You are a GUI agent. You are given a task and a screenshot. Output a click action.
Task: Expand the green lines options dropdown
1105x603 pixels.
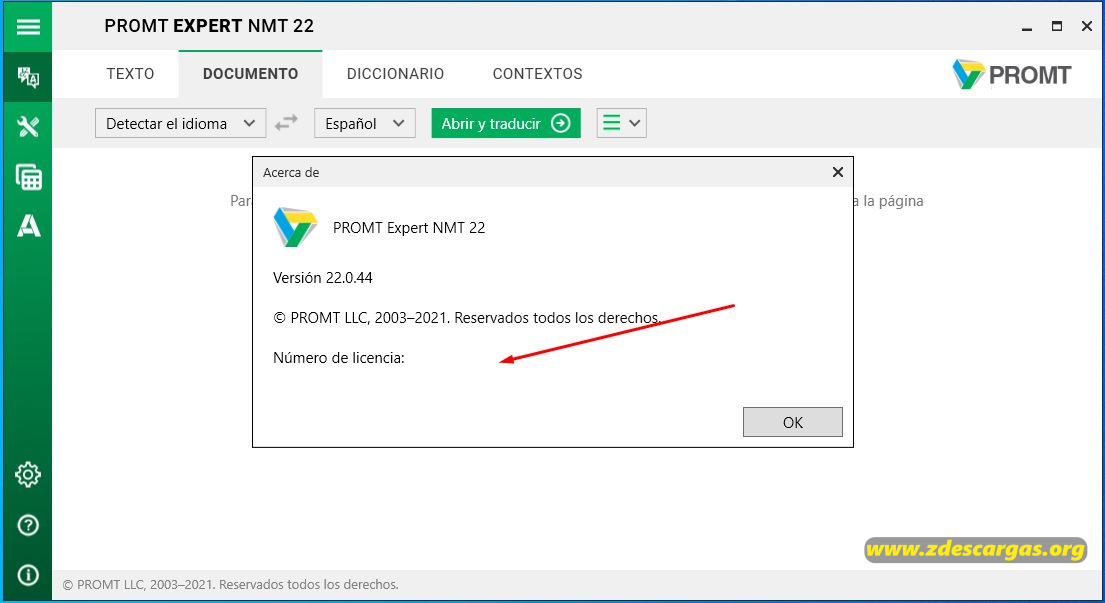(x=622, y=123)
